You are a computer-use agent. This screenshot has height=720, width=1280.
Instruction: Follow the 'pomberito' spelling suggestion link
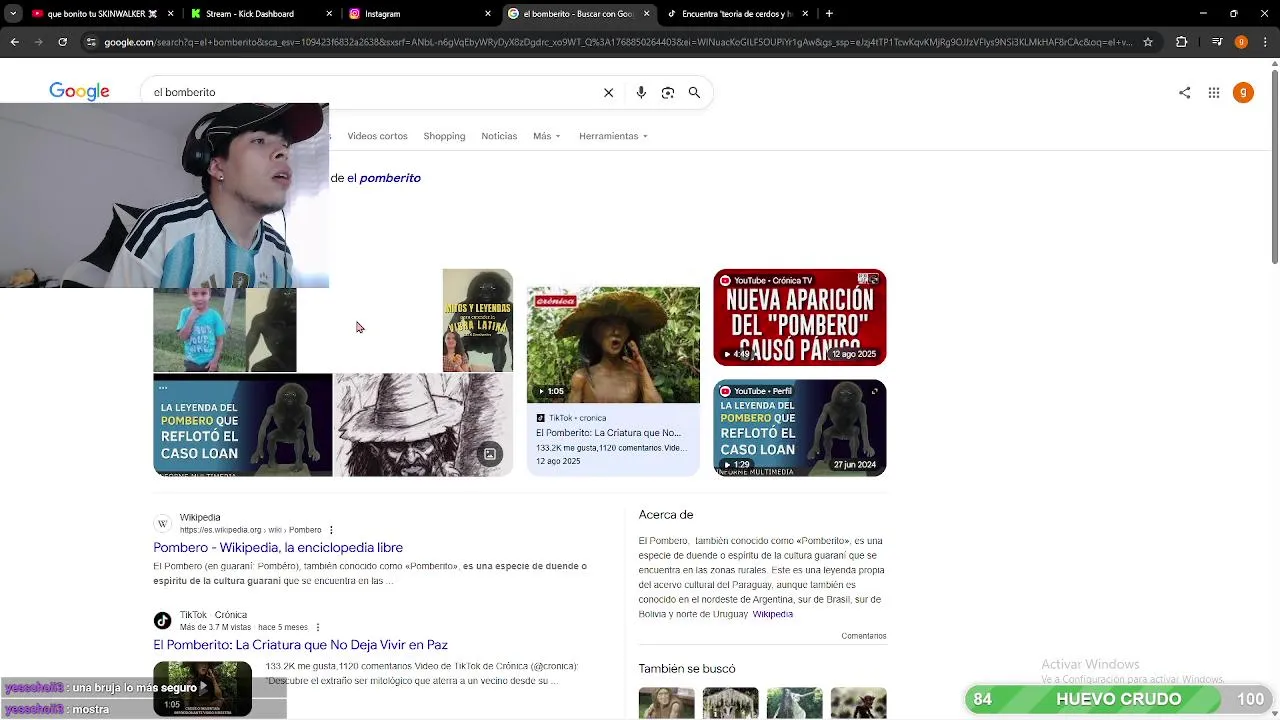390,178
